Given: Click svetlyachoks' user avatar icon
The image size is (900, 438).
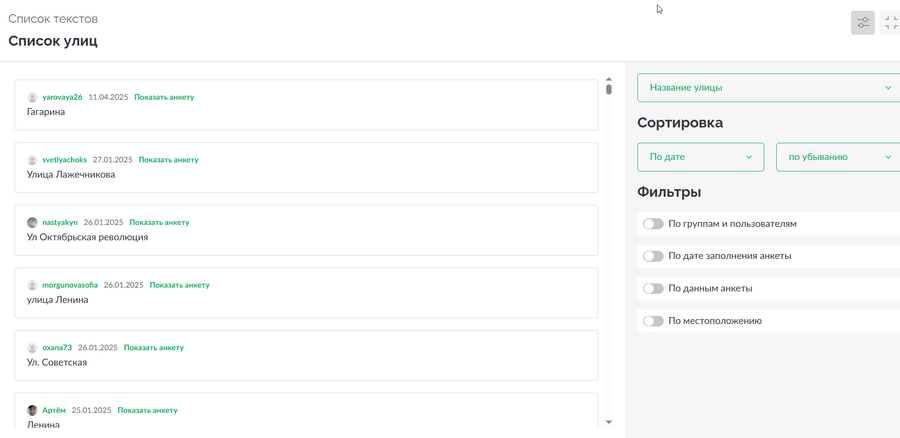Looking at the screenshot, I should [x=32, y=160].
